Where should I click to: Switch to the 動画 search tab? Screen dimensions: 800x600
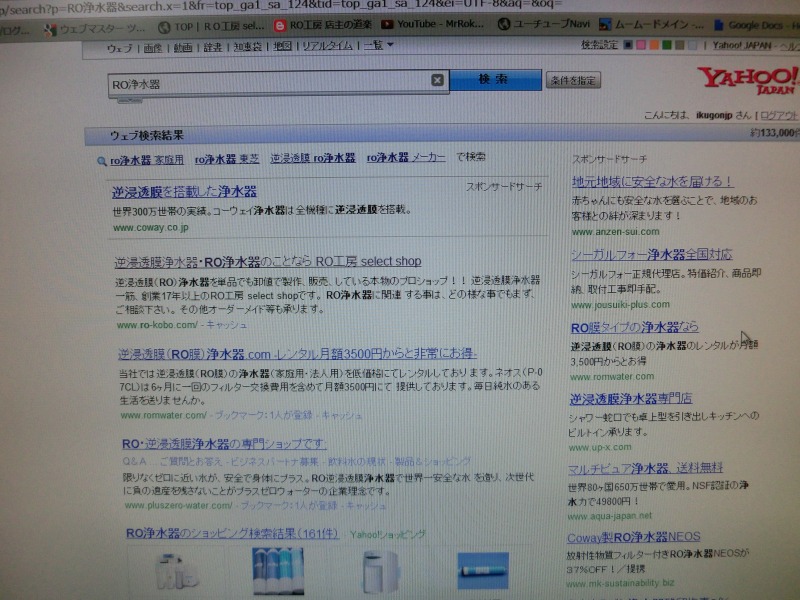click(x=183, y=47)
